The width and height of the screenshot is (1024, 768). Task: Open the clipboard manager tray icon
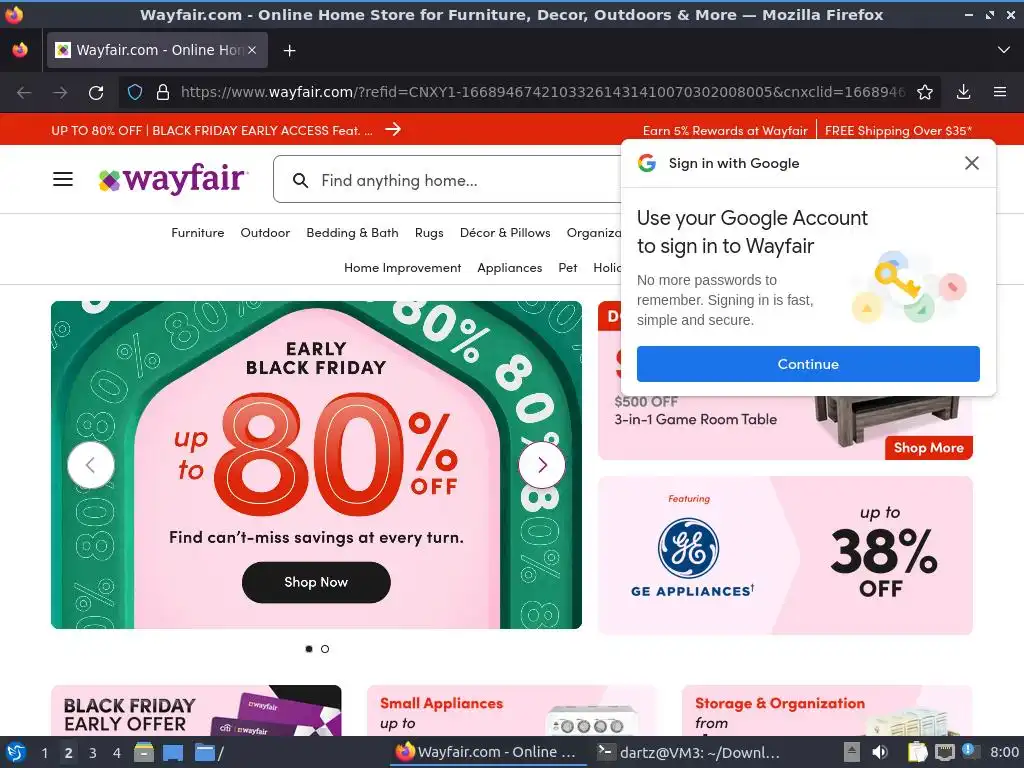pos(917,752)
